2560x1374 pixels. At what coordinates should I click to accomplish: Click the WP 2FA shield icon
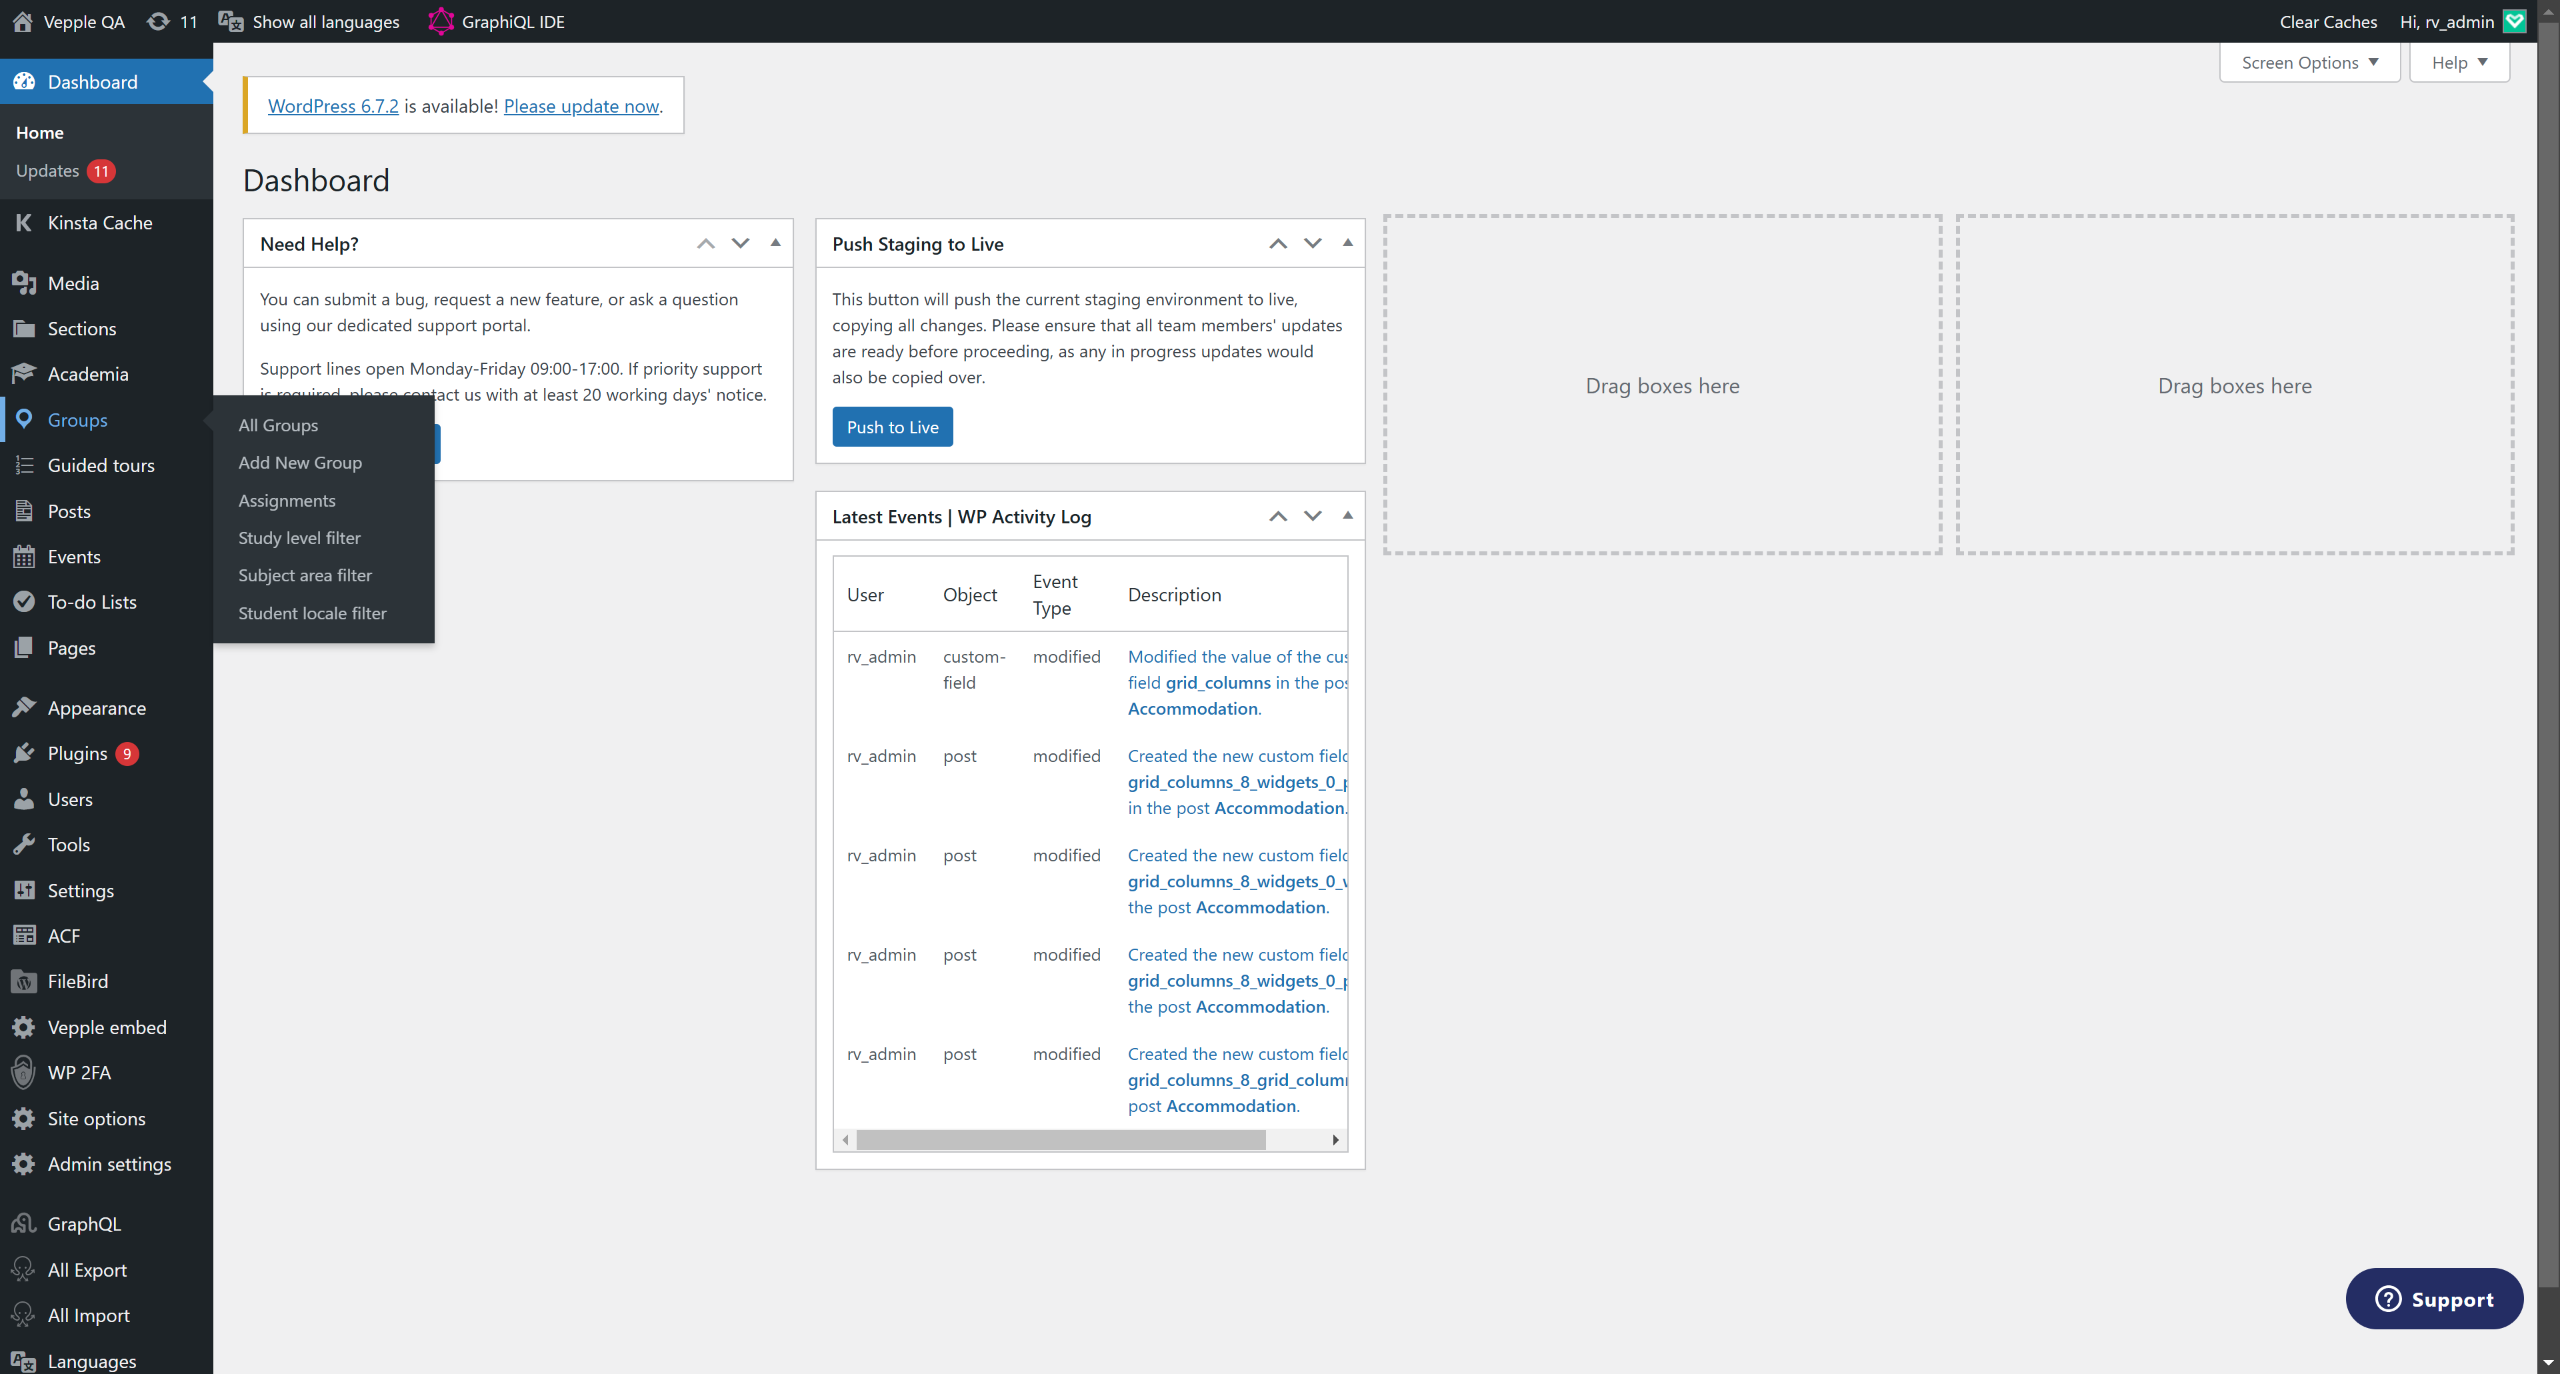click(24, 1073)
